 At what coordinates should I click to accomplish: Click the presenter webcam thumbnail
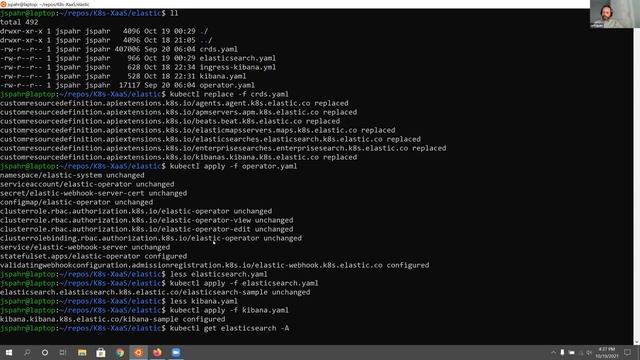coord(615,14)
